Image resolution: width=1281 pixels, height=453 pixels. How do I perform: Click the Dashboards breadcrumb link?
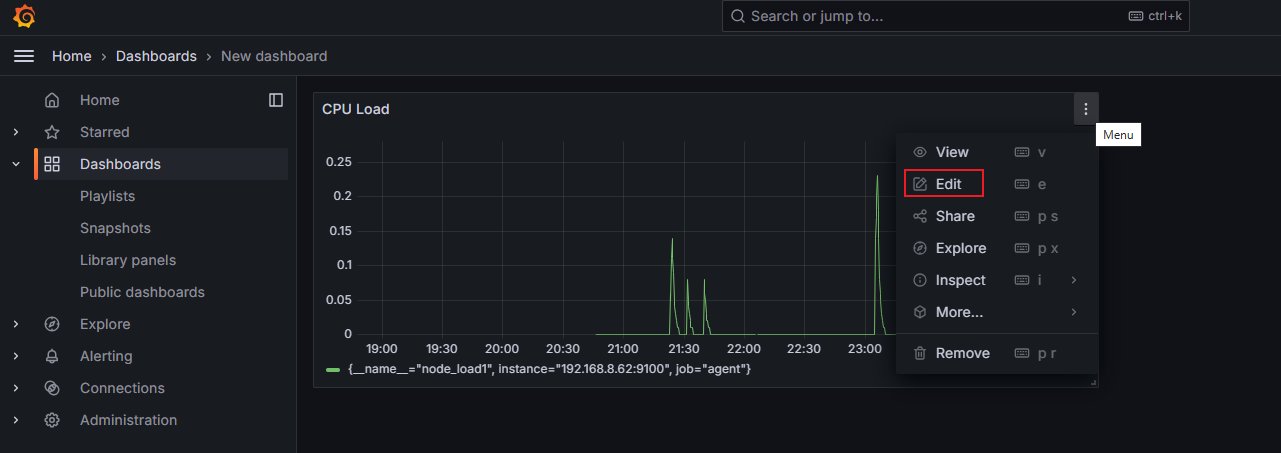pyautogui.click(x=156, y=56)
